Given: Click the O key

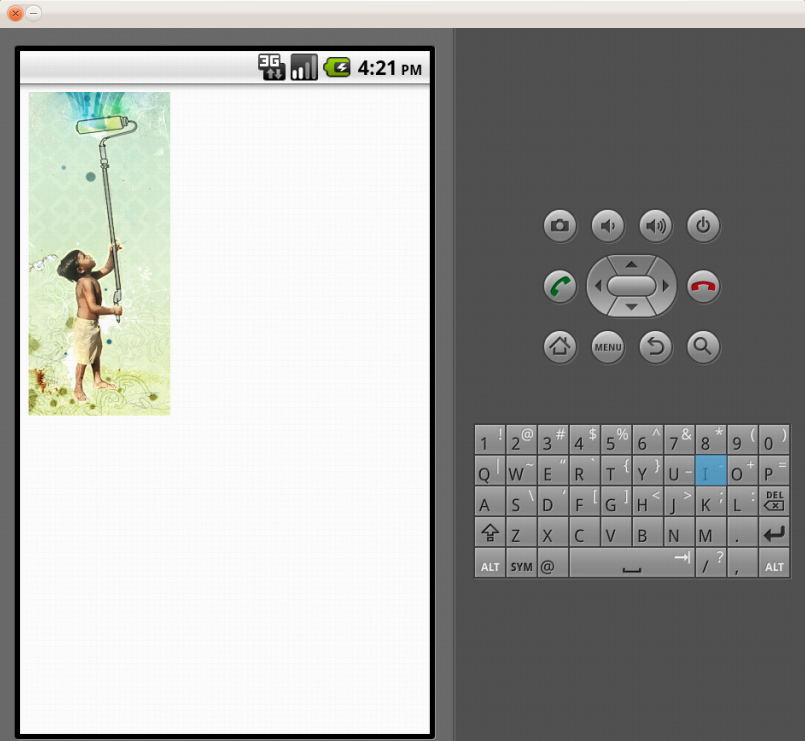Looking at the screenshot, I should [x=742, y=470].
